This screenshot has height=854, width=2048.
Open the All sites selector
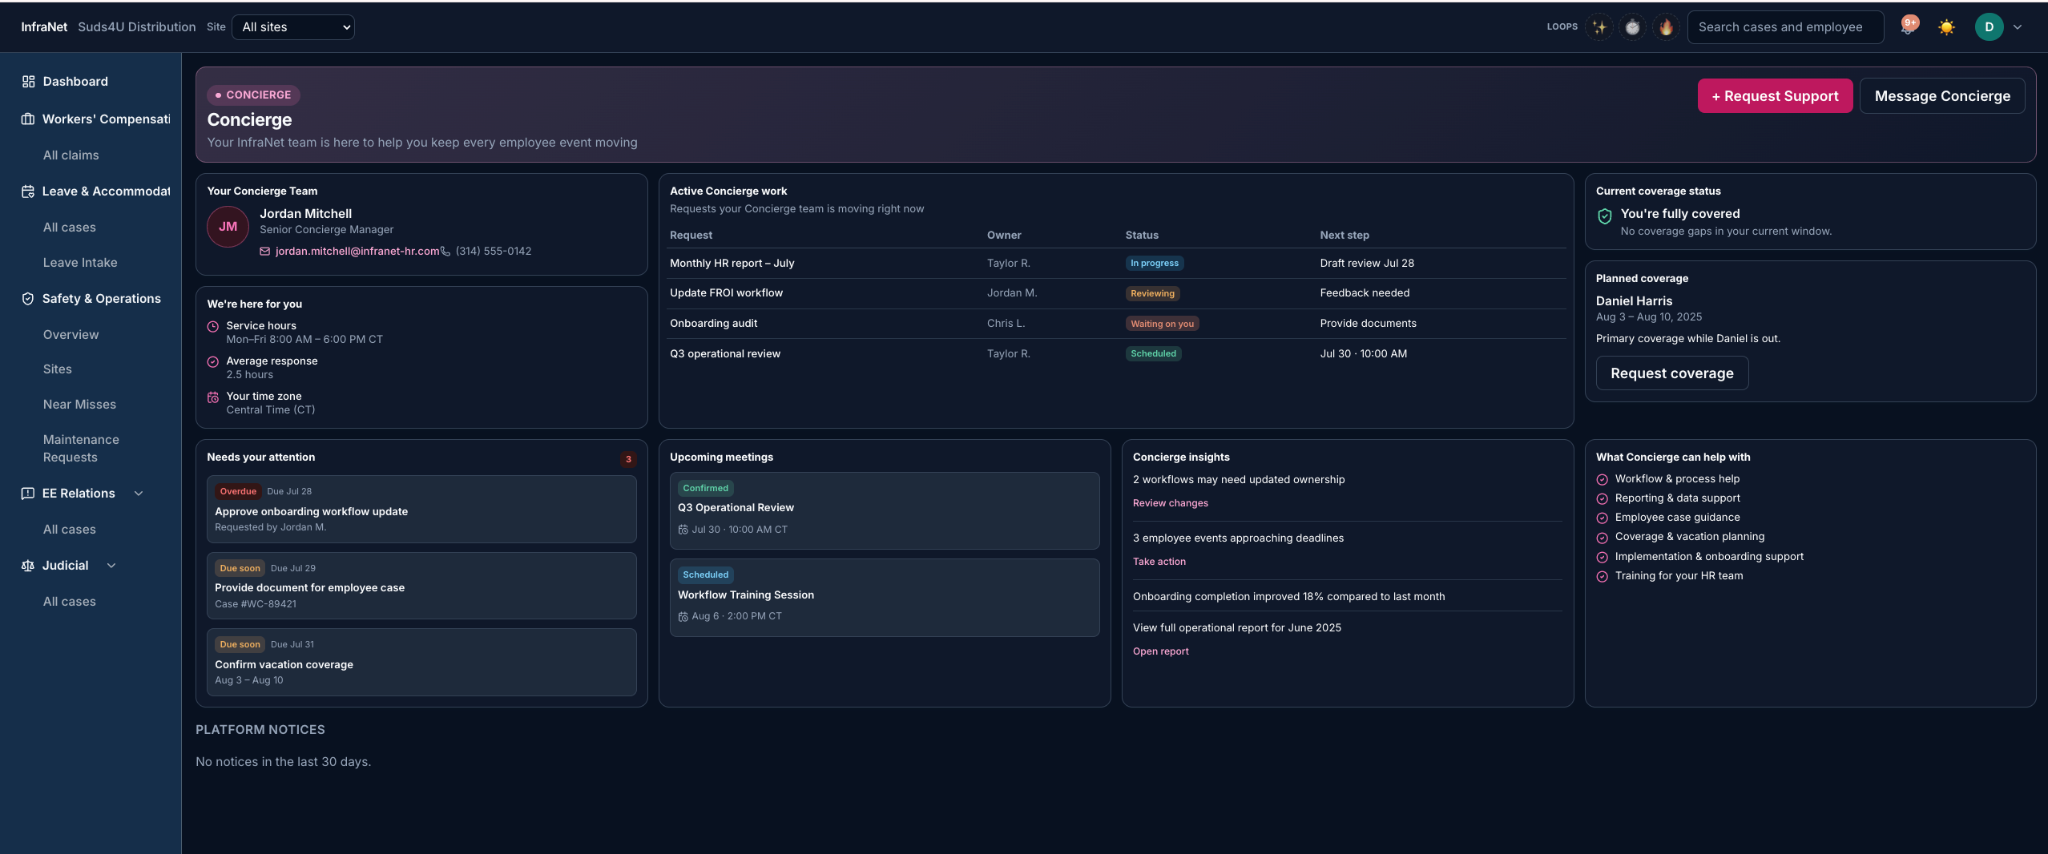pos(293,27)
